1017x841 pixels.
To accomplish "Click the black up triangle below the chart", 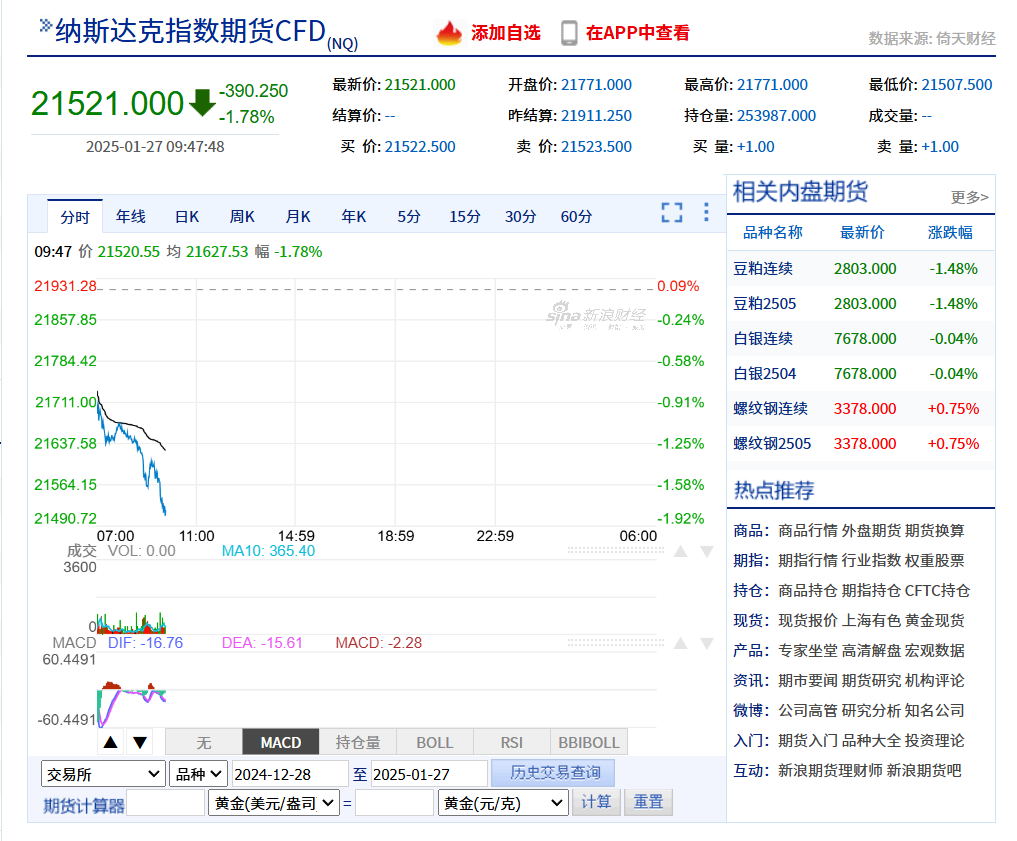I will pos(110,742).
